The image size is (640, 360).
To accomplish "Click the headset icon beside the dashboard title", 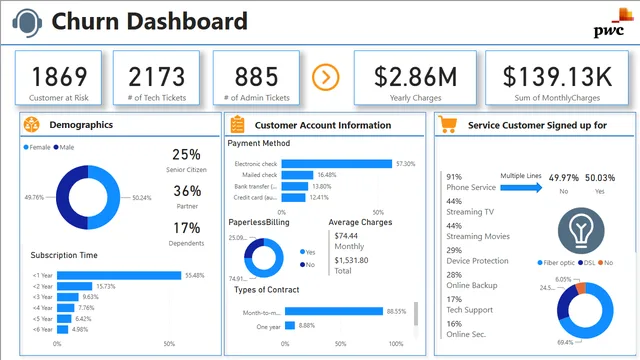I will [x=27, y=22].
